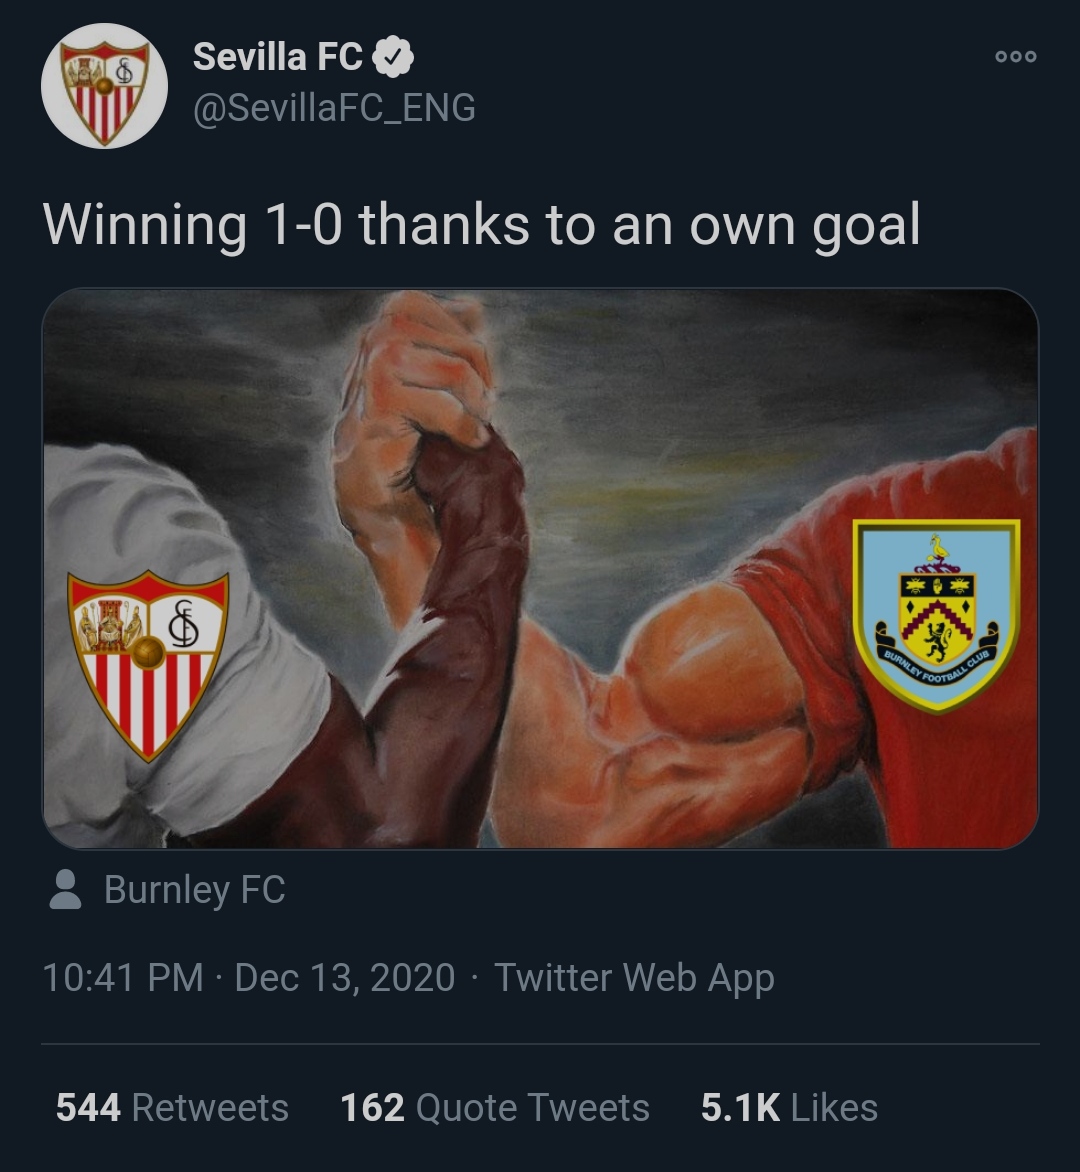The height and width of the screenshot is (1172, 1080).
Task: Open the three-dot more options menu
Action: [1016, 57]
